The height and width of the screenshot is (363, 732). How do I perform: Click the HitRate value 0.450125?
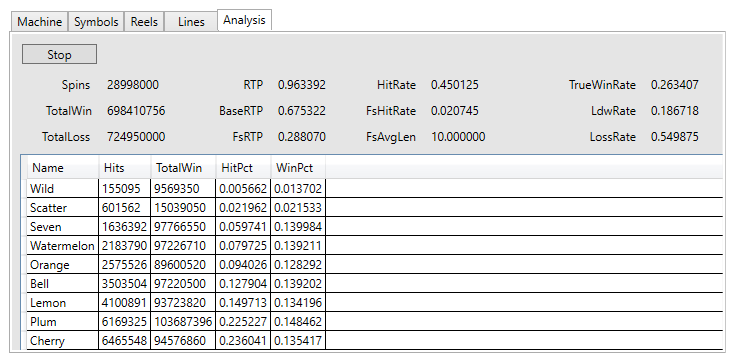click(455, 85)
